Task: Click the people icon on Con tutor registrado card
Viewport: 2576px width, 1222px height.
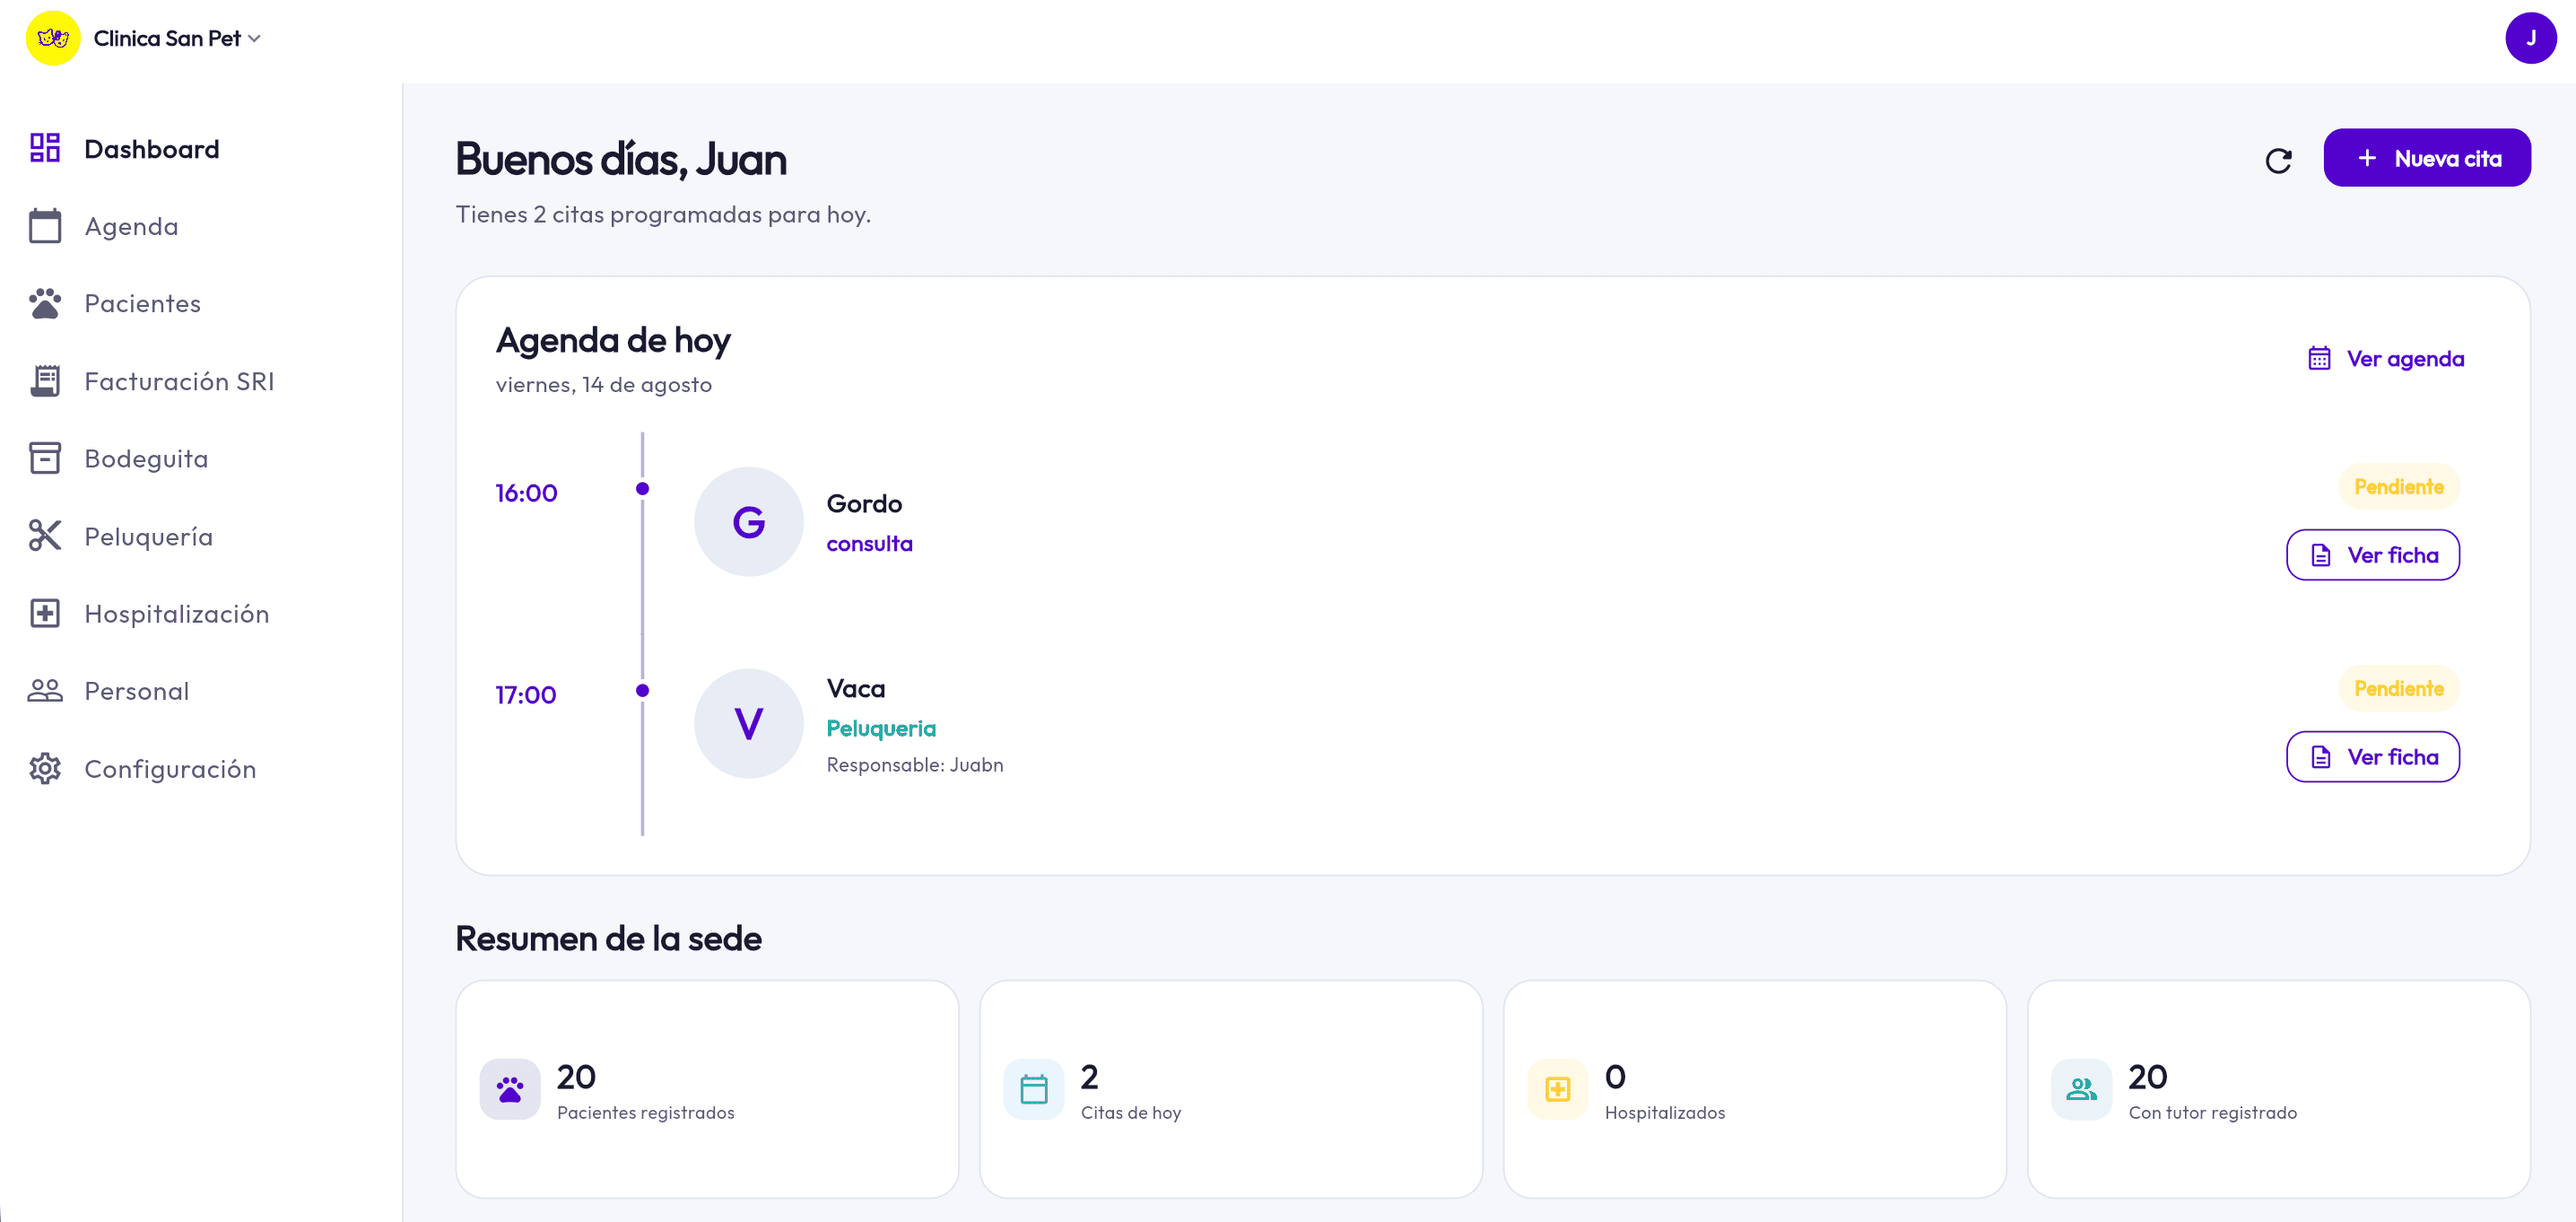Action: pos(2081,1089)
